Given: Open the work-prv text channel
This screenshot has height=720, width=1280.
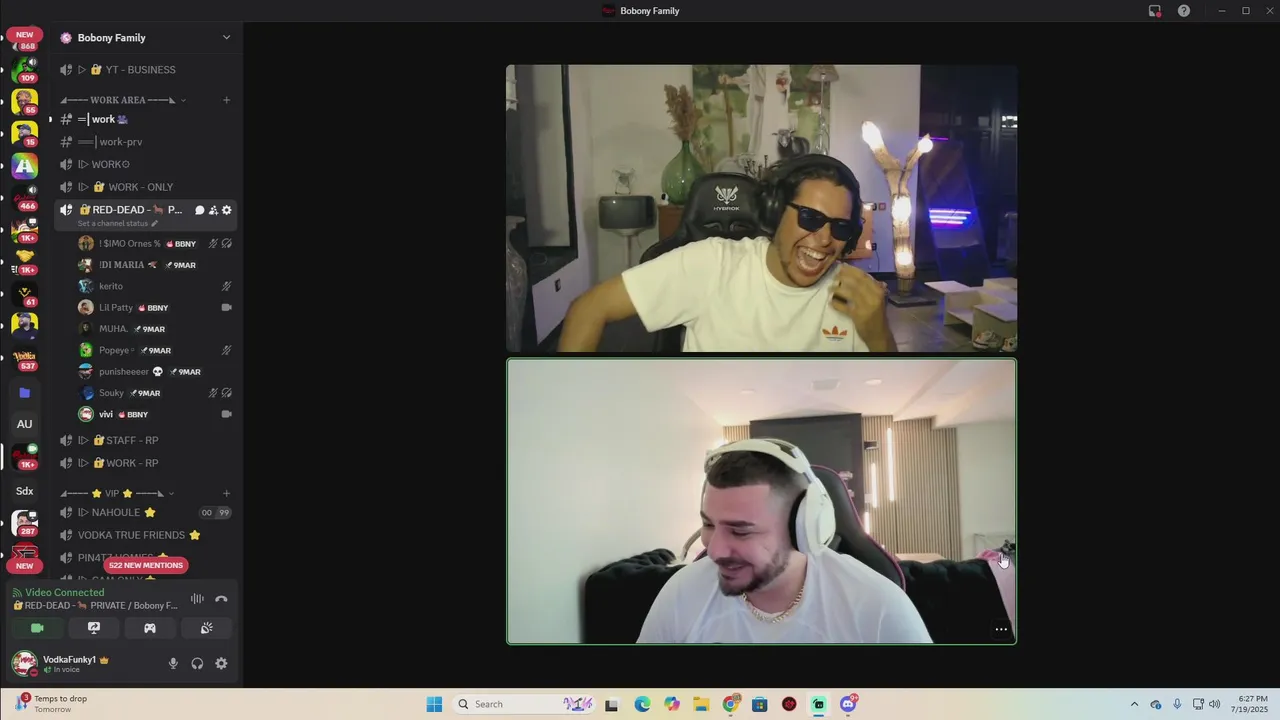Looking at the screenshot, I should (x=145, y=142).
